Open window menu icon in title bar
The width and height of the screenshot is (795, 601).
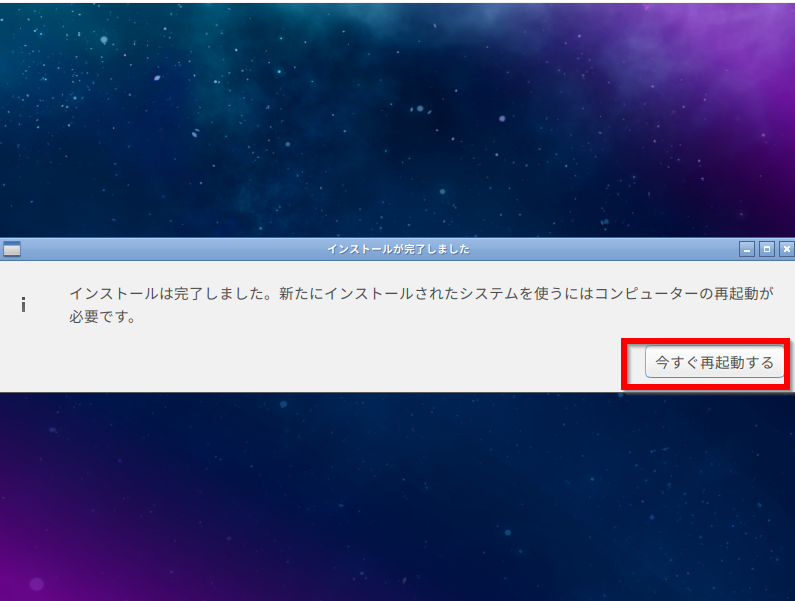tap(12, 249)
